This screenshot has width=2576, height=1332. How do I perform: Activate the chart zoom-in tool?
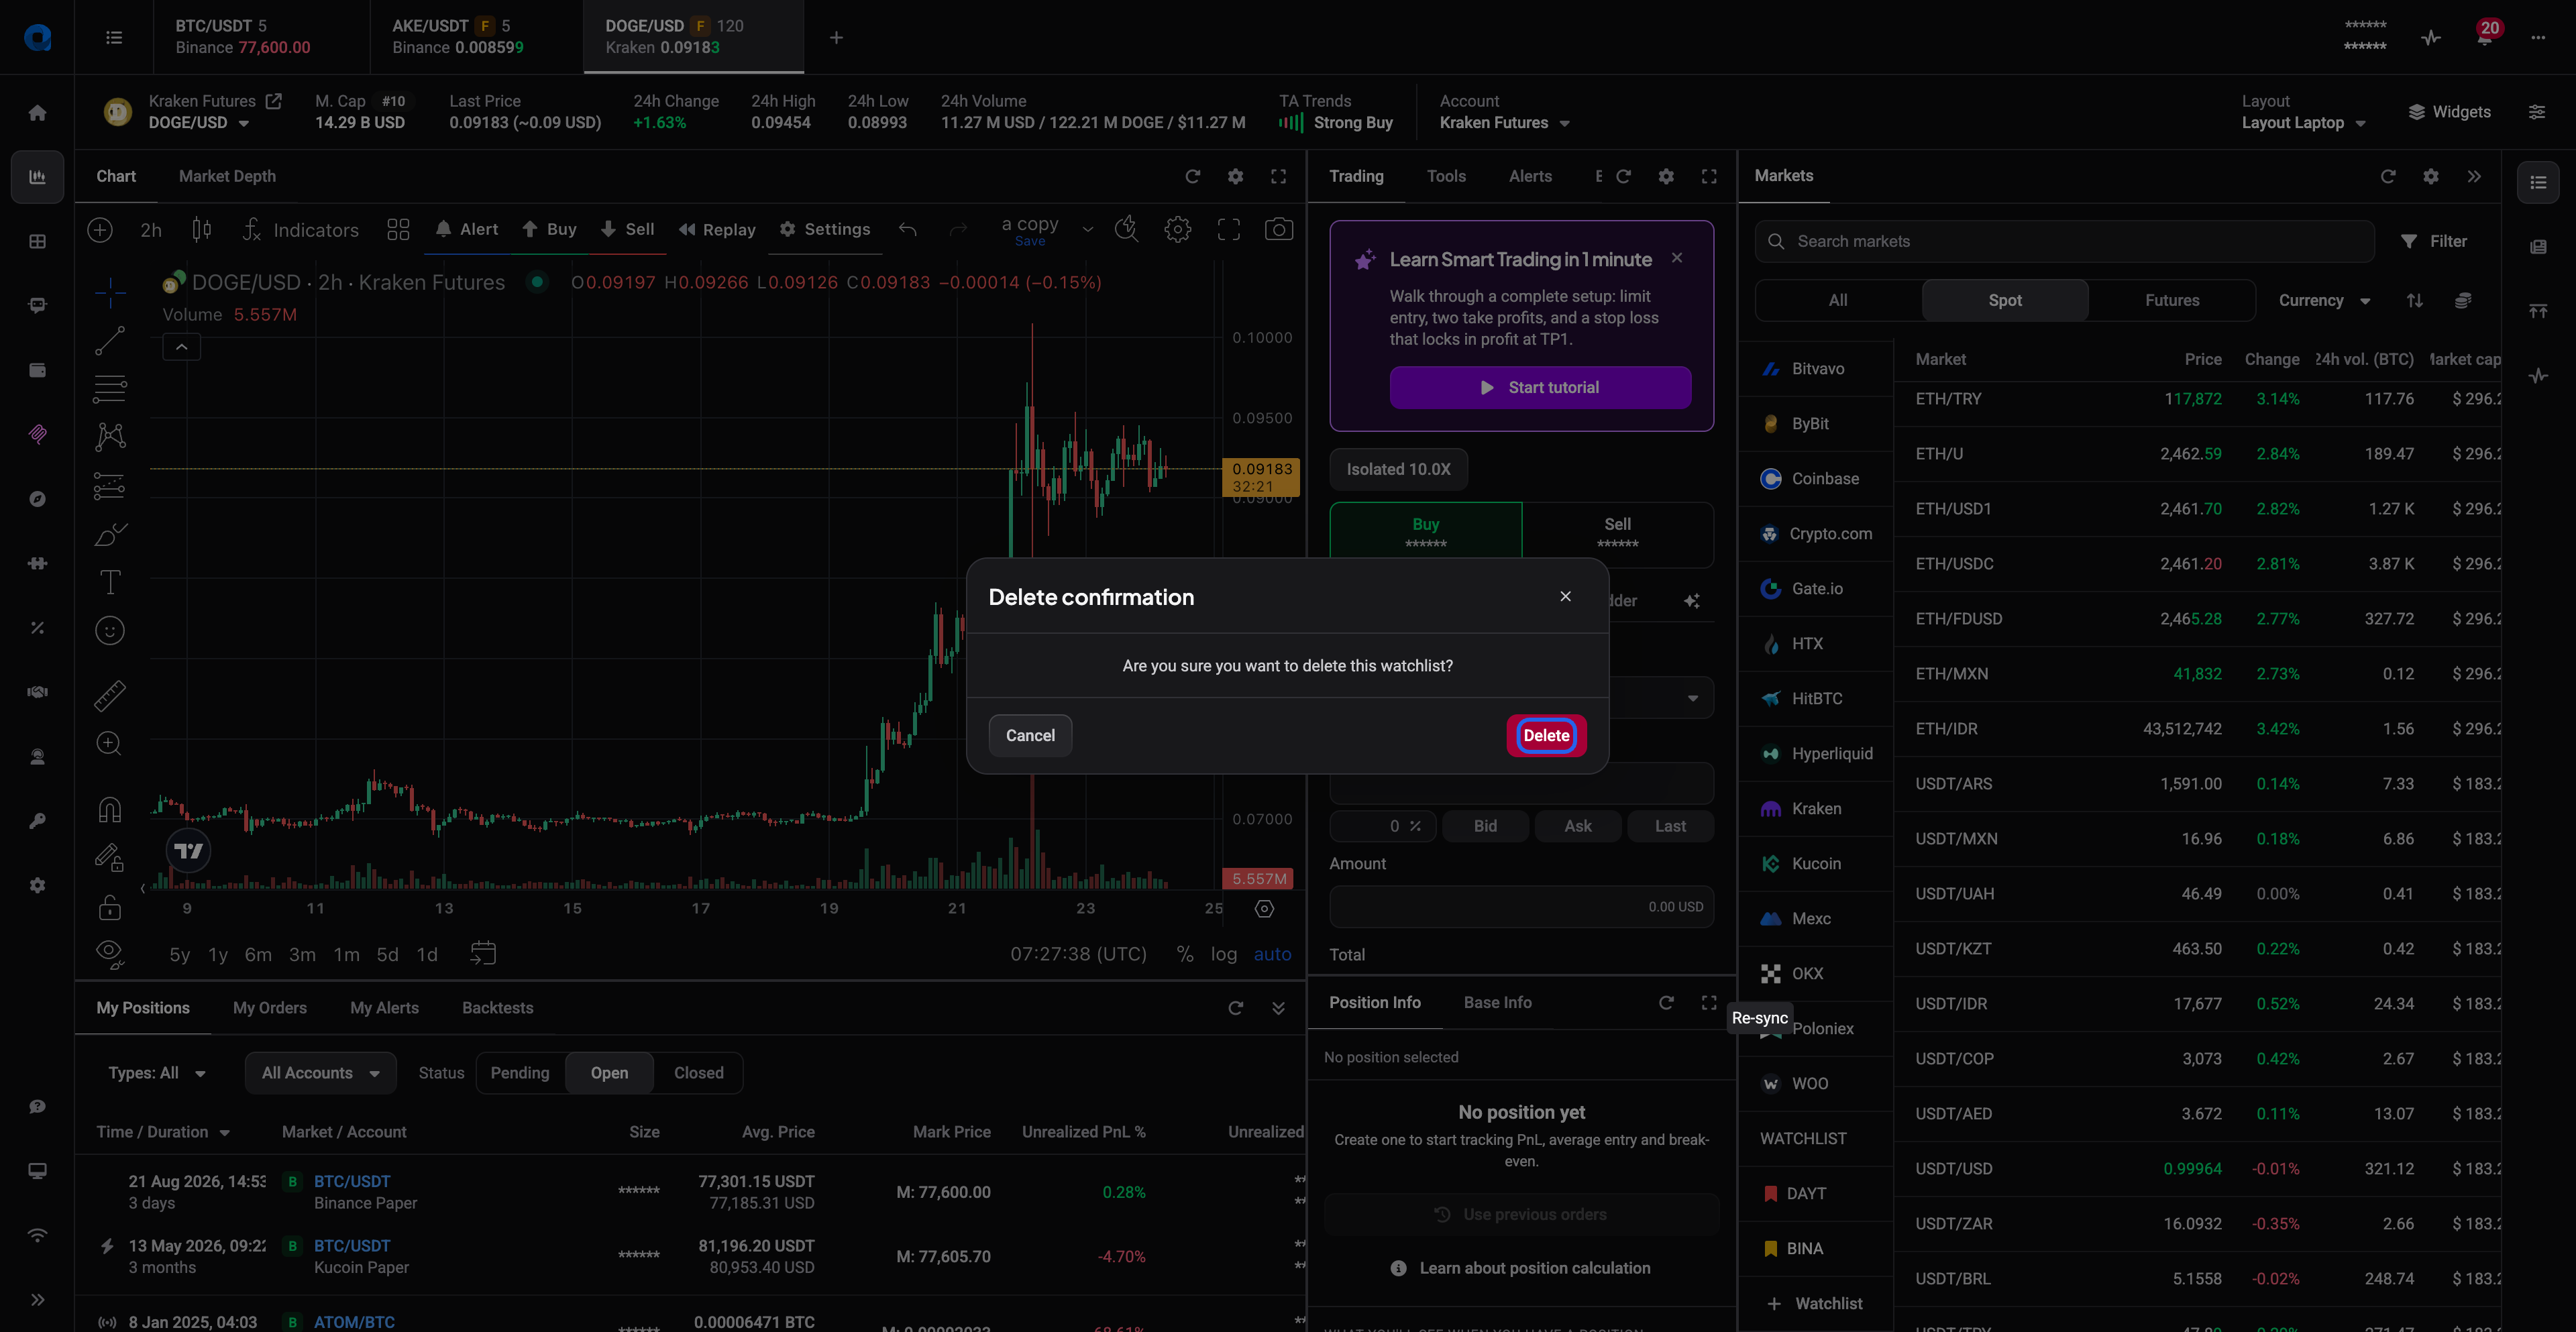(110, 743)
